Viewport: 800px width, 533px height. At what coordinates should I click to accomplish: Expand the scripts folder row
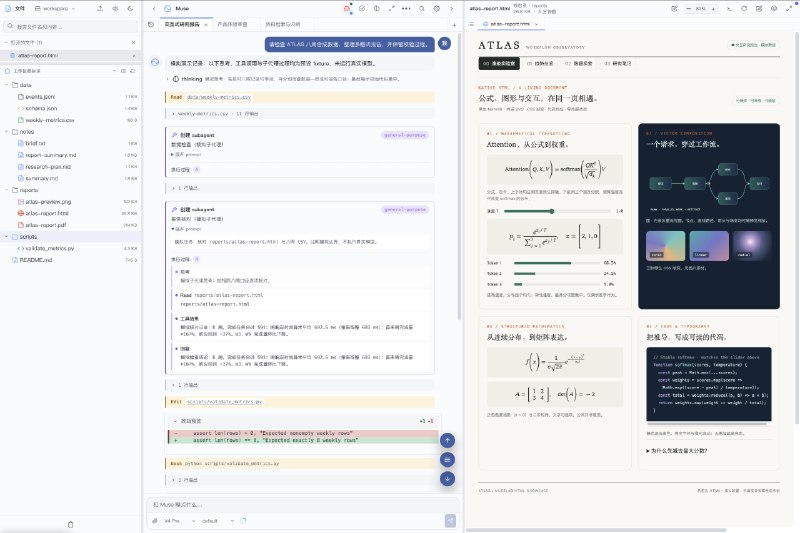click(x=70, y=237)
